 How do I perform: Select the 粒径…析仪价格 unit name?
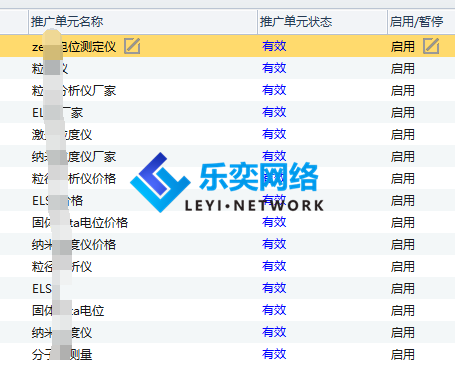(74, 178)
